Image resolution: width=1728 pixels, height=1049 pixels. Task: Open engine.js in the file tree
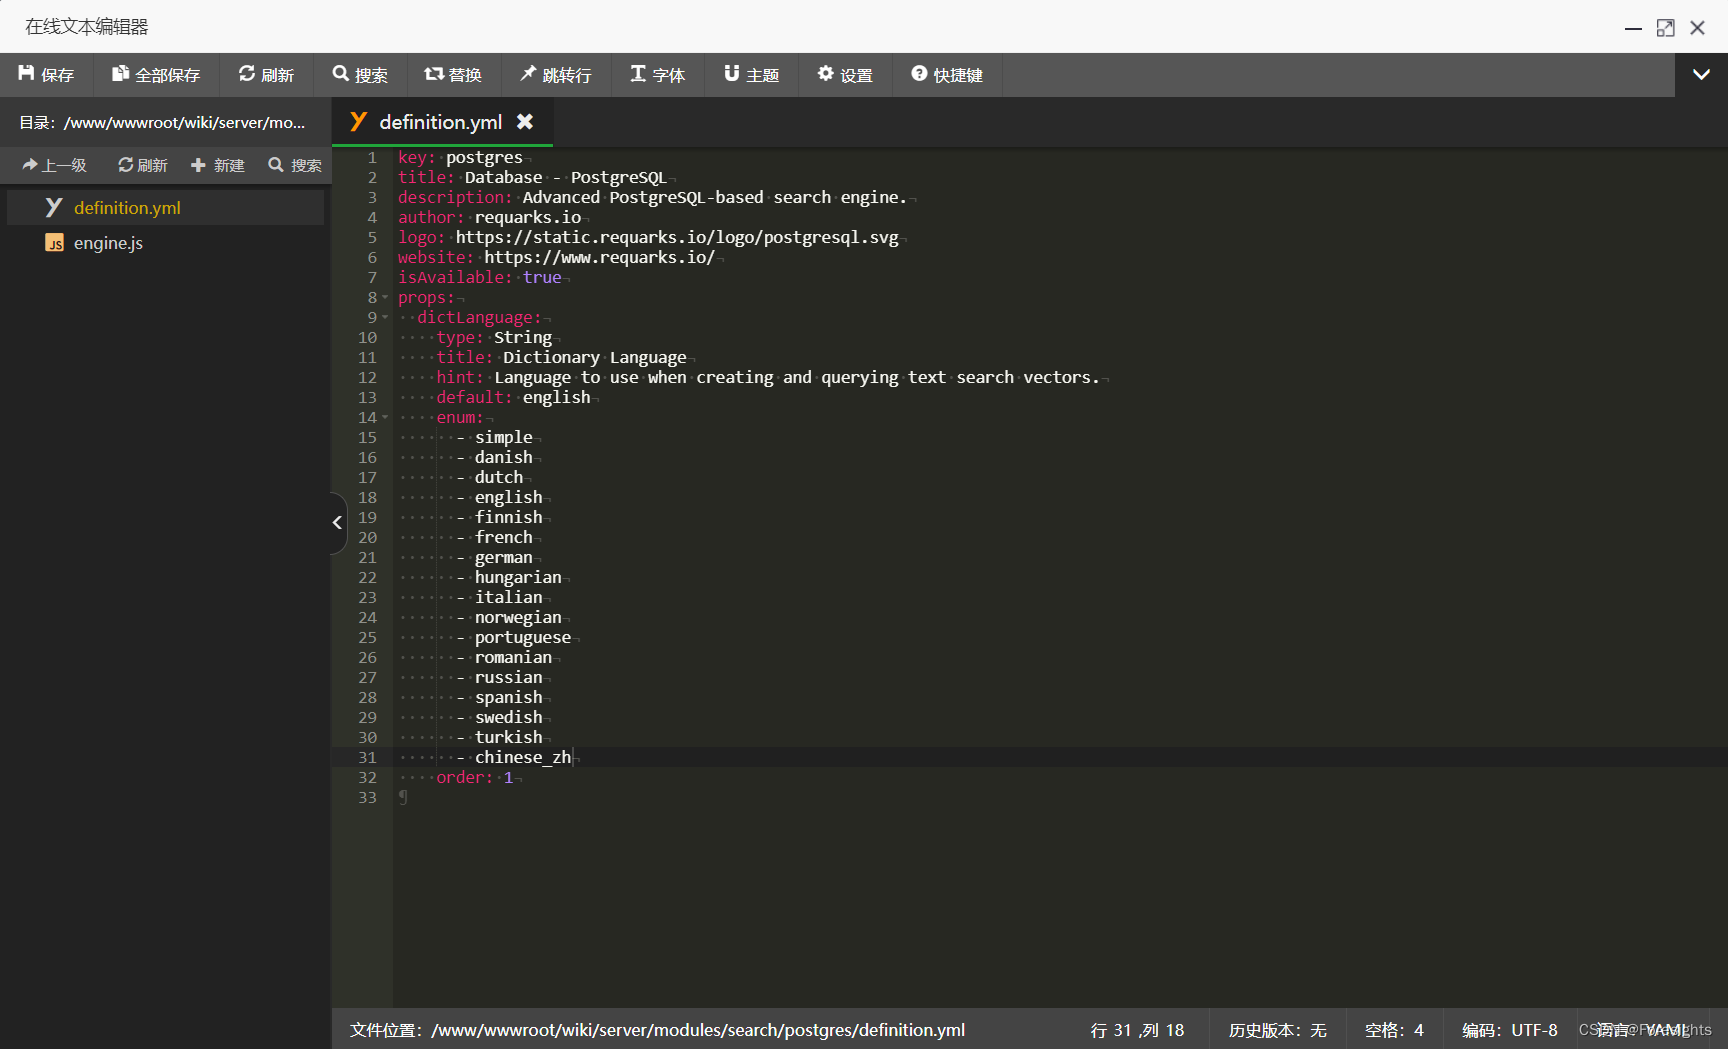click(166, 243)
